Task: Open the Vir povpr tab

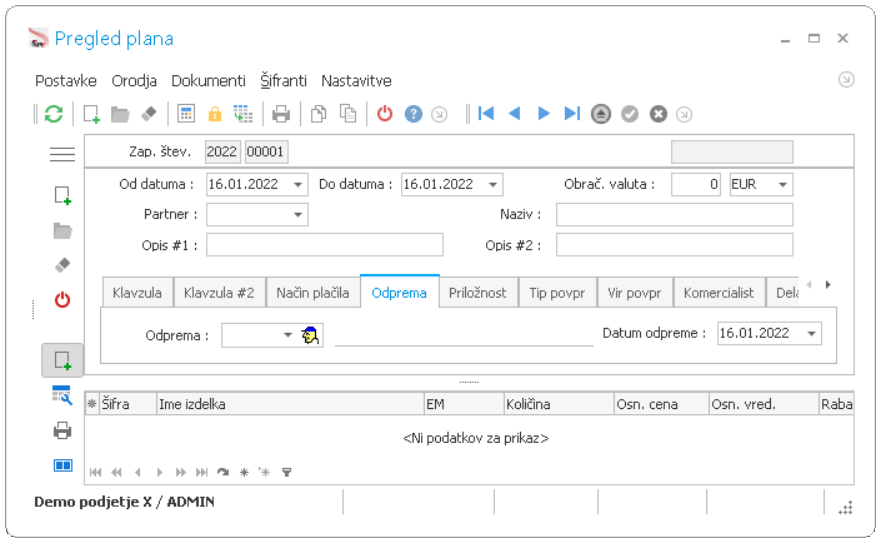Action: click(635, 293)
